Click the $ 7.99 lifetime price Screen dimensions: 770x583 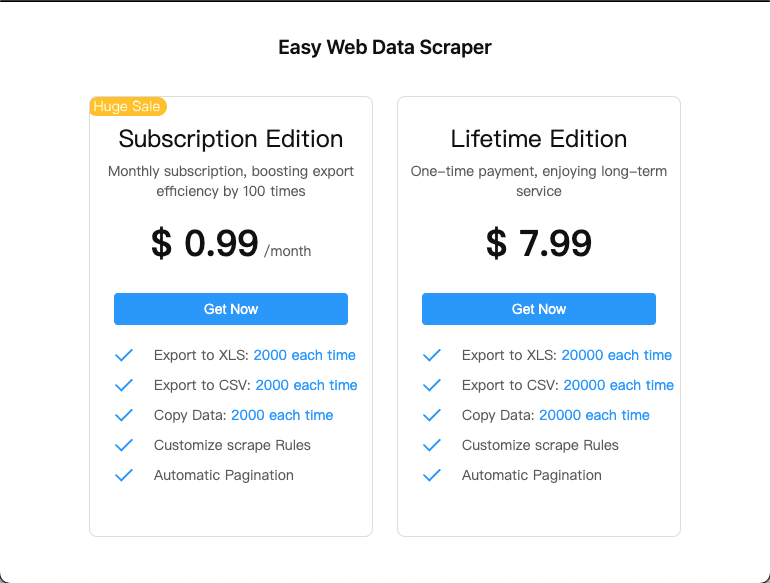click(x=539, y=243)
